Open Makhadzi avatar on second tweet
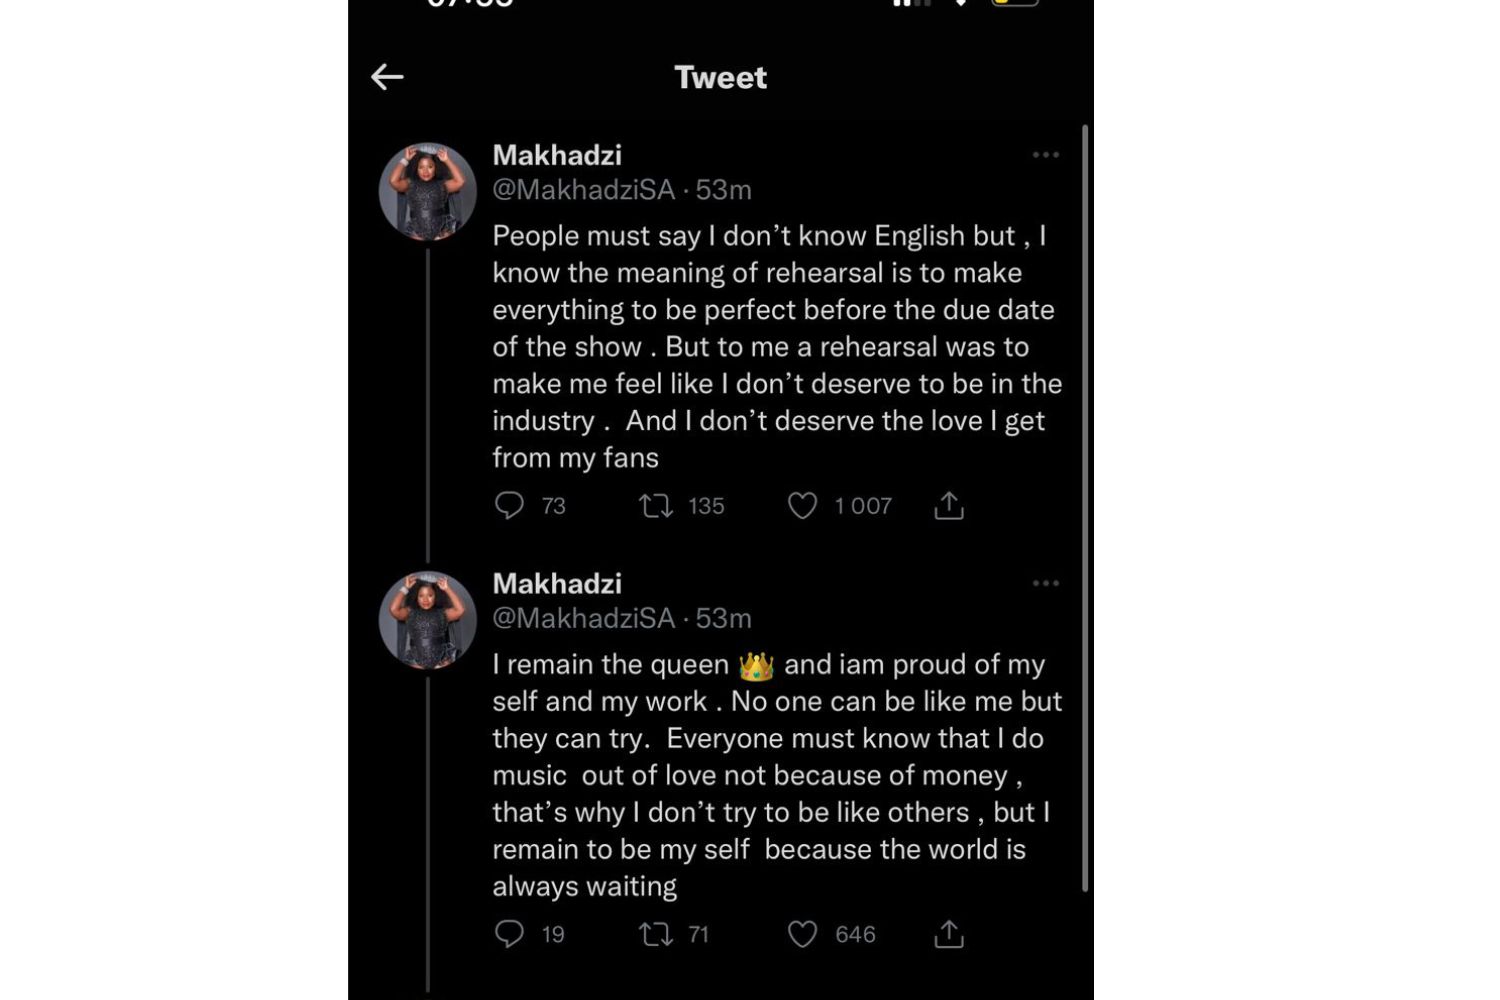 [x=427, y=619]
